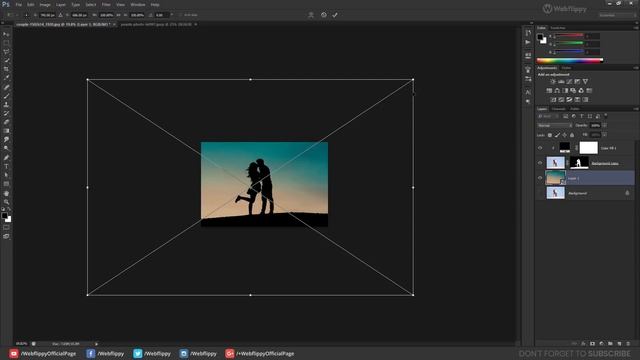This screenshot has width=640, height=360.
Task: Switch to the Channels tab
Action: coord(558,109)
